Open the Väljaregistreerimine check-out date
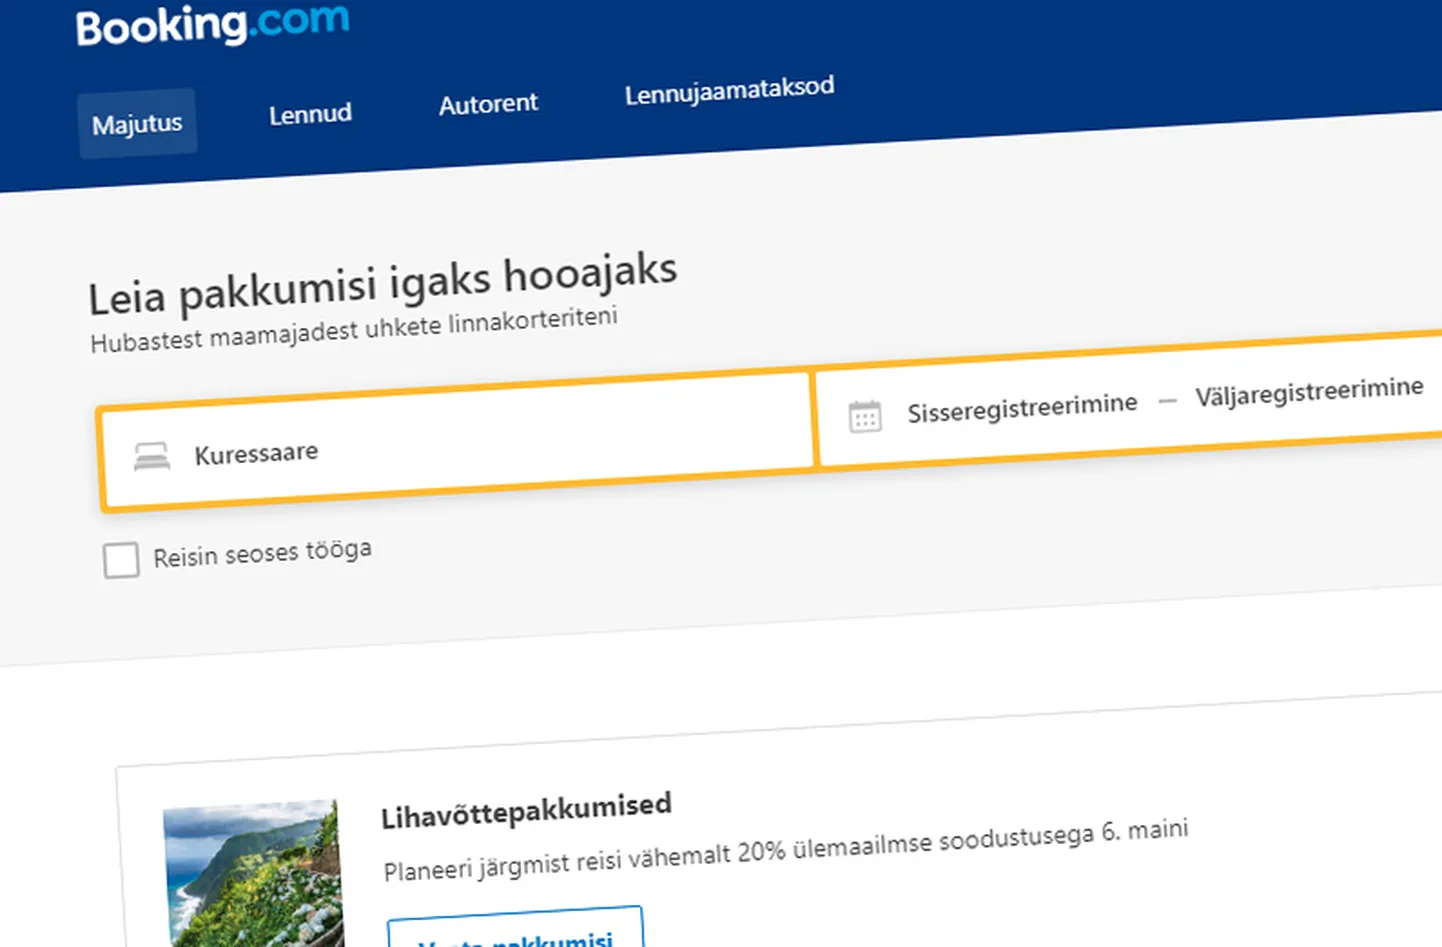The height and width of the screenshot is (947, 1442). click(x=1309, y=391)
